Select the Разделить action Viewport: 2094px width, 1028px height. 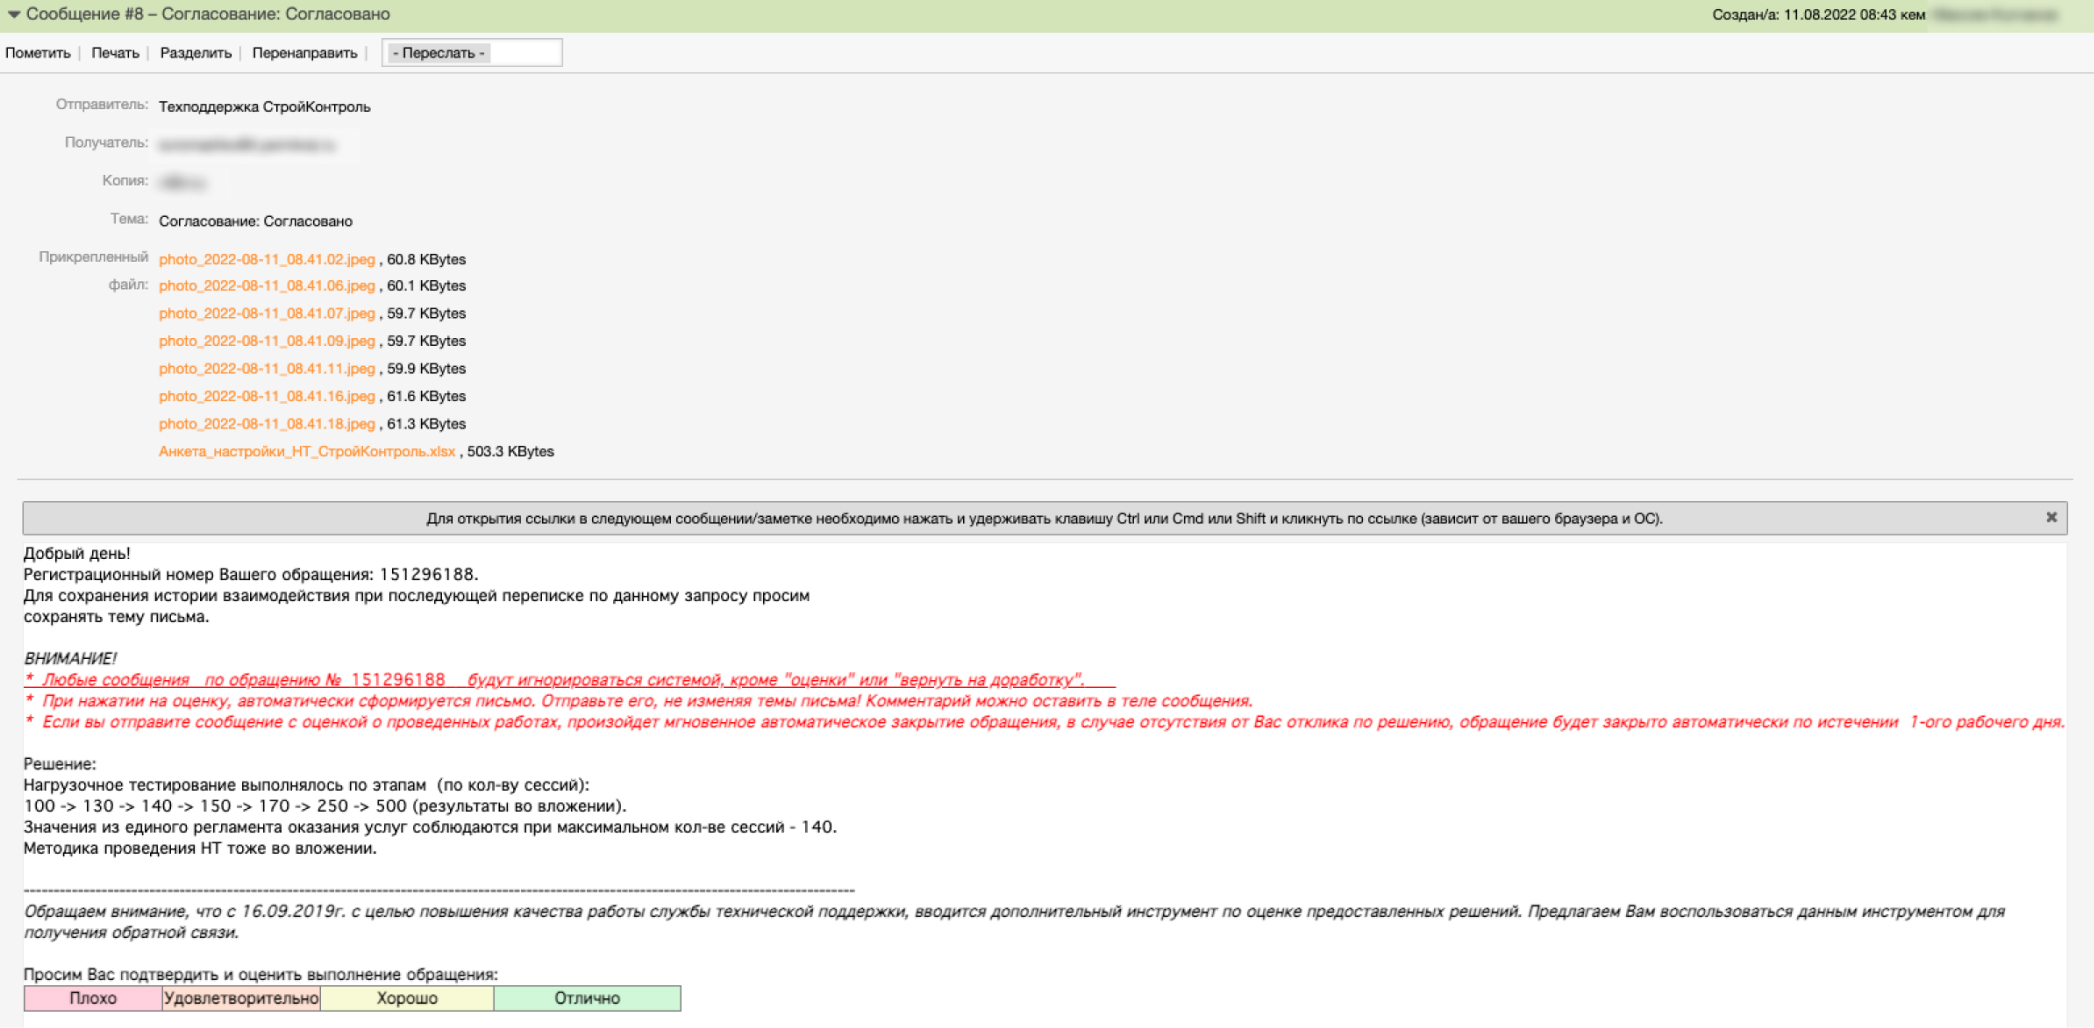196,53
